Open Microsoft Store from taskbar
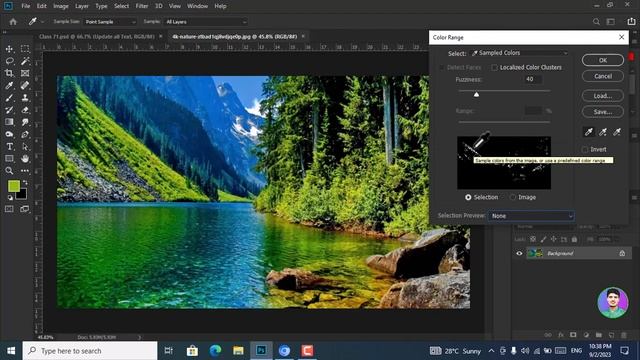The image size is (640, 360). (x=192, y=351)
